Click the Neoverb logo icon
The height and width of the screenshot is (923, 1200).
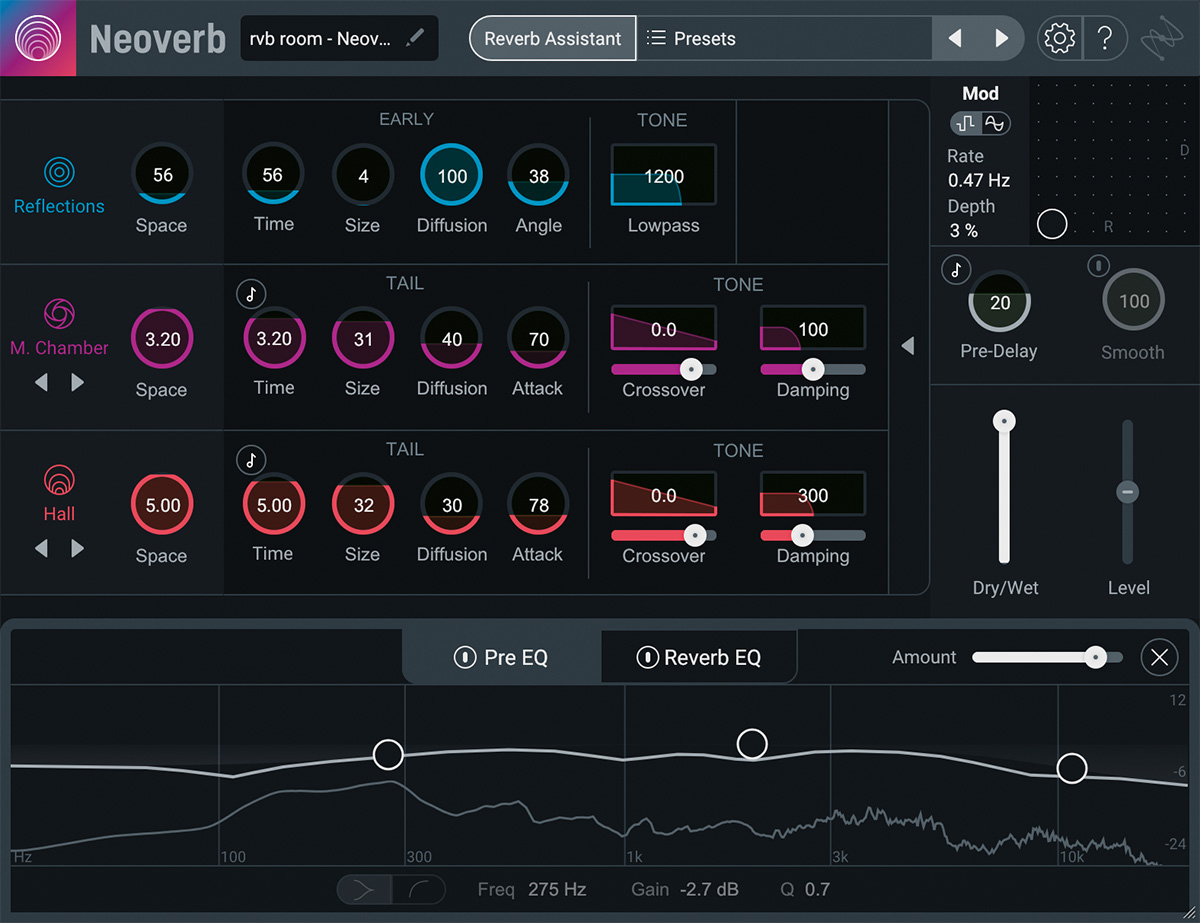(38, 38)
